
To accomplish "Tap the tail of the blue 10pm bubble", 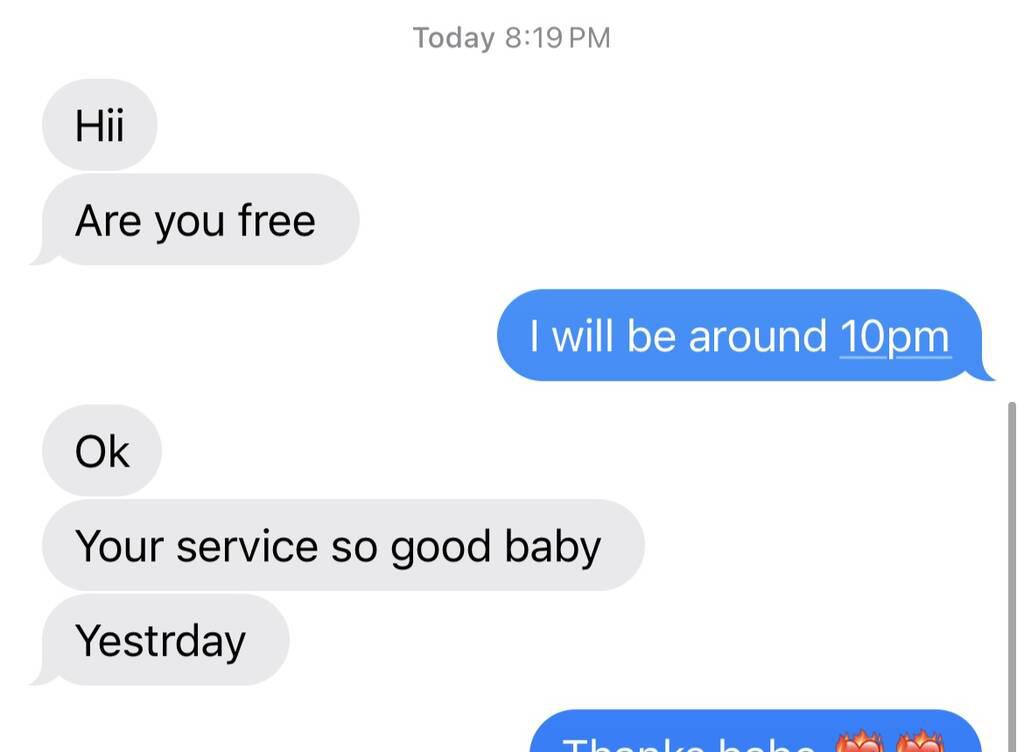I will click(984, 373).
